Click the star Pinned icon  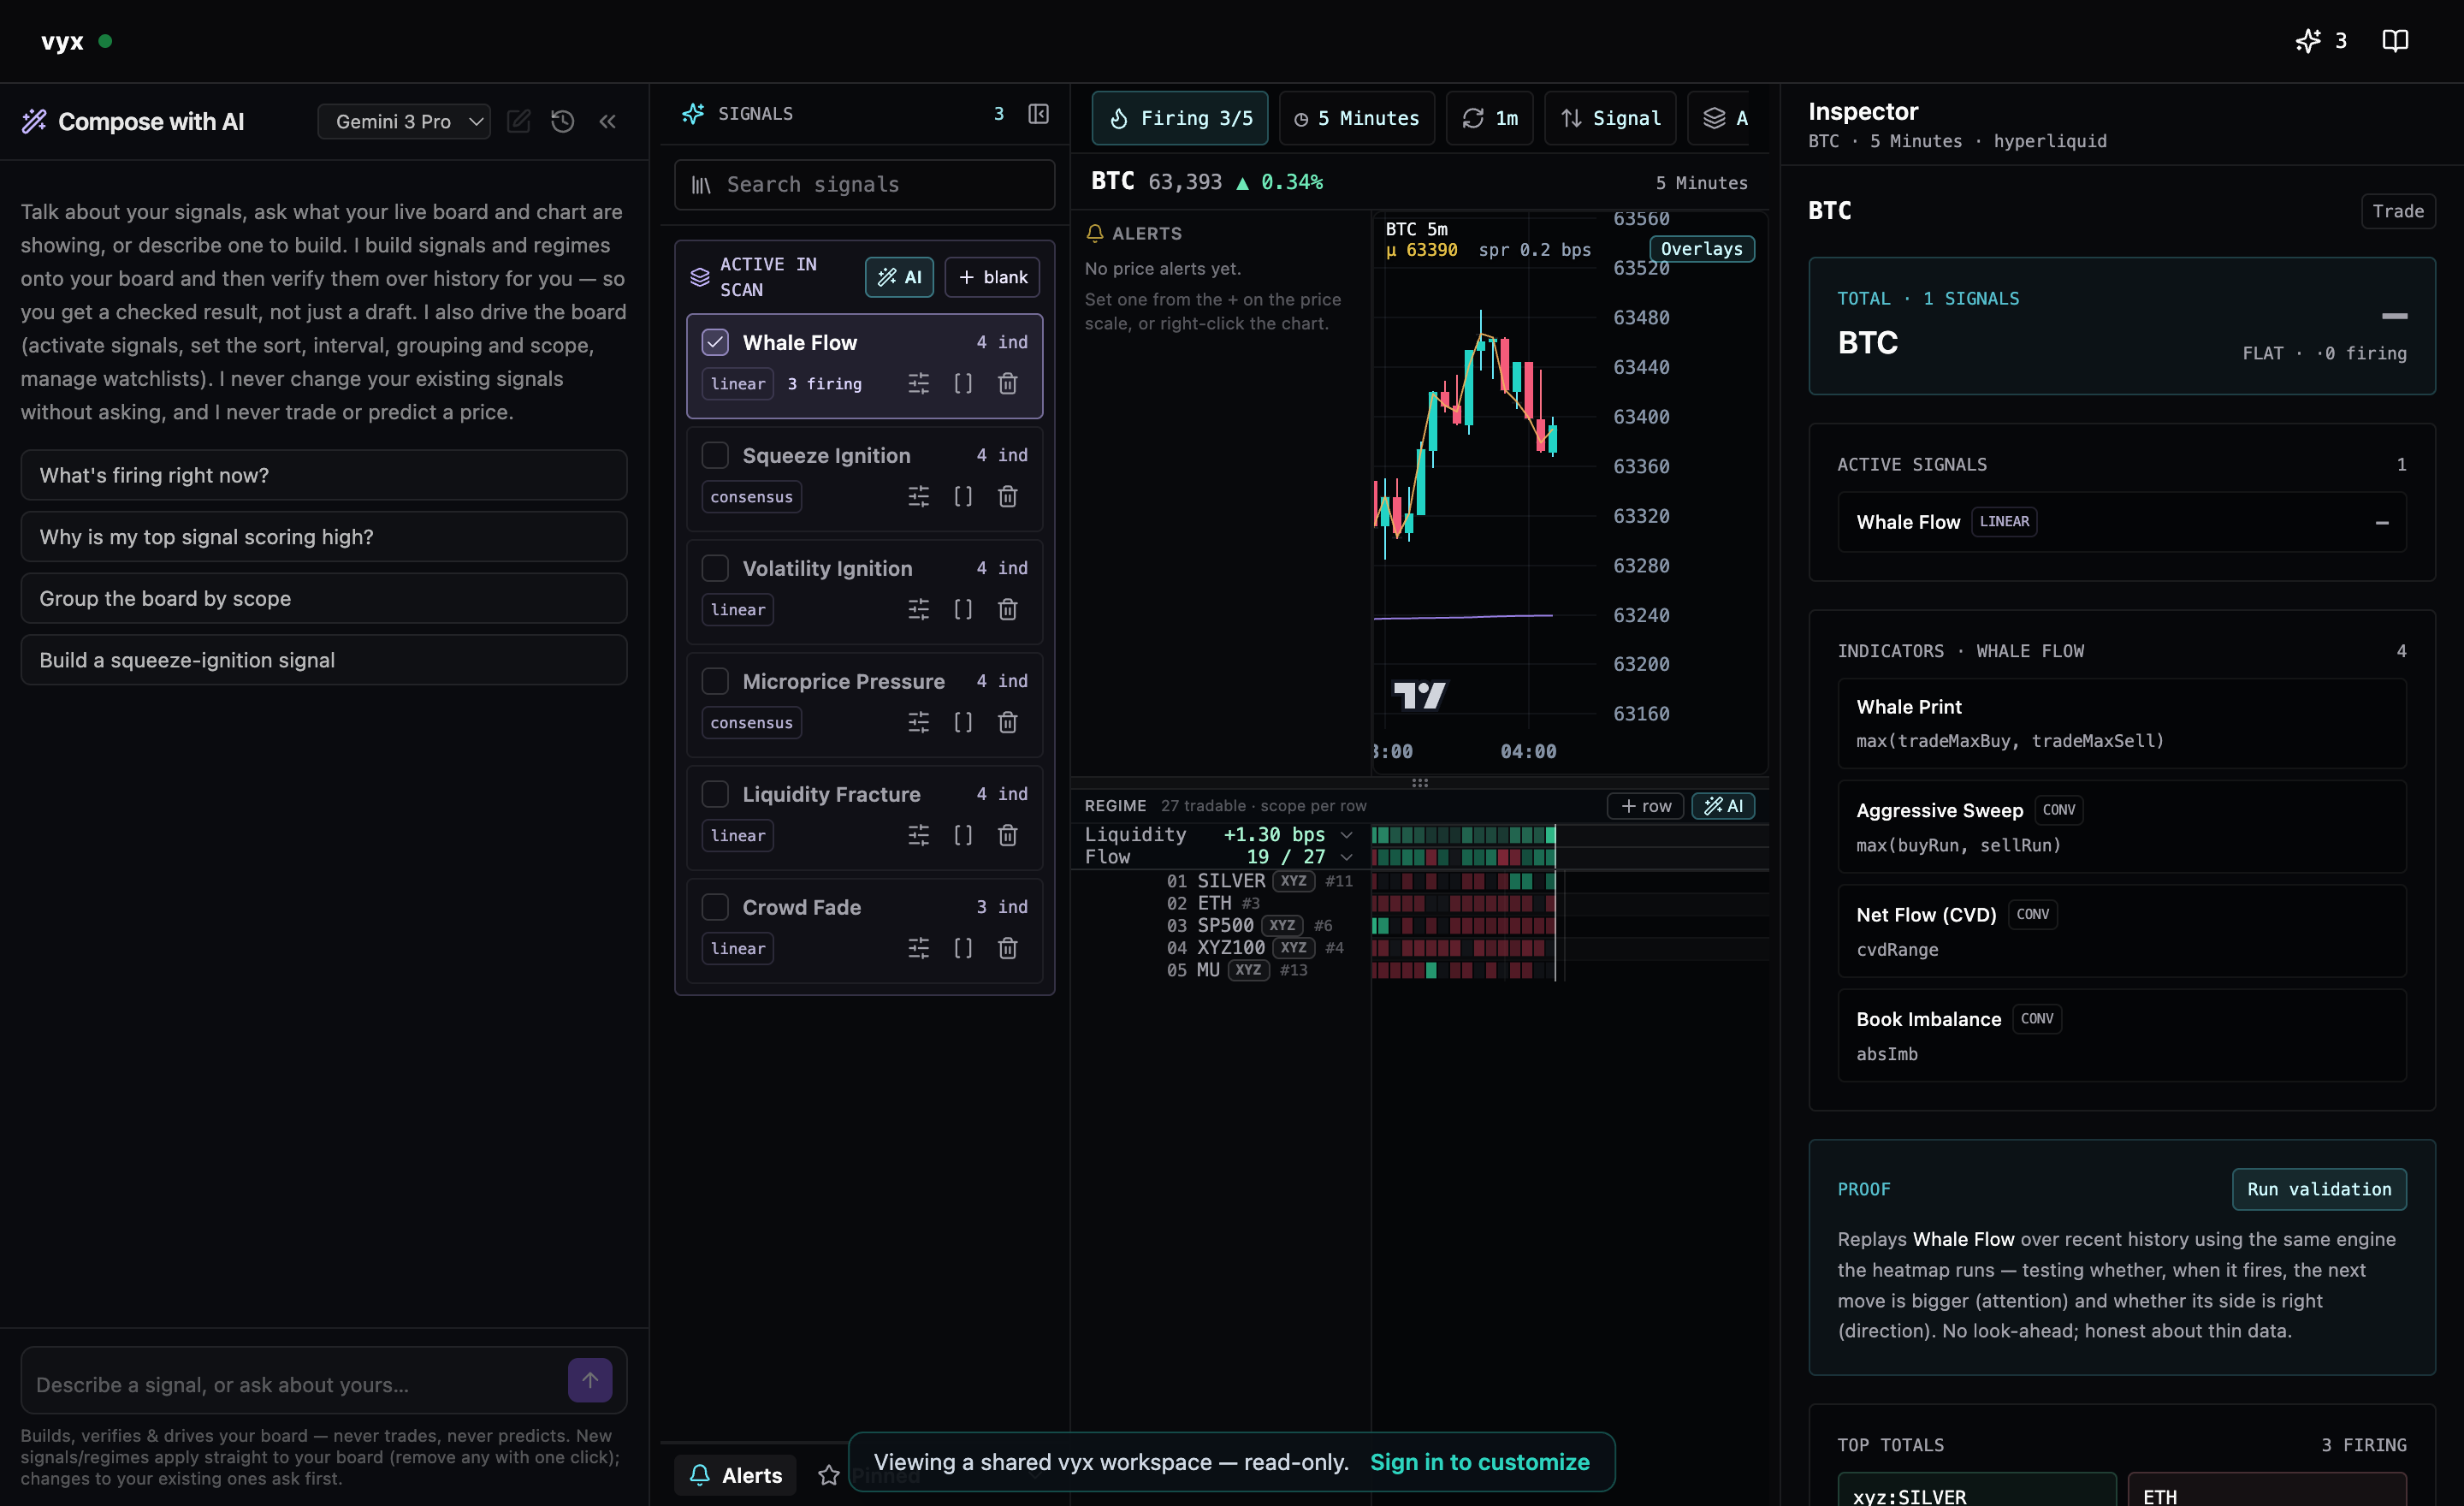pos(828,1475)
